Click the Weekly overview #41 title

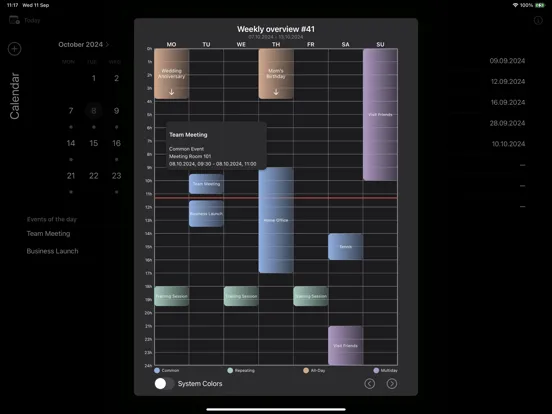pyautogui.click(x=276, y=29)
